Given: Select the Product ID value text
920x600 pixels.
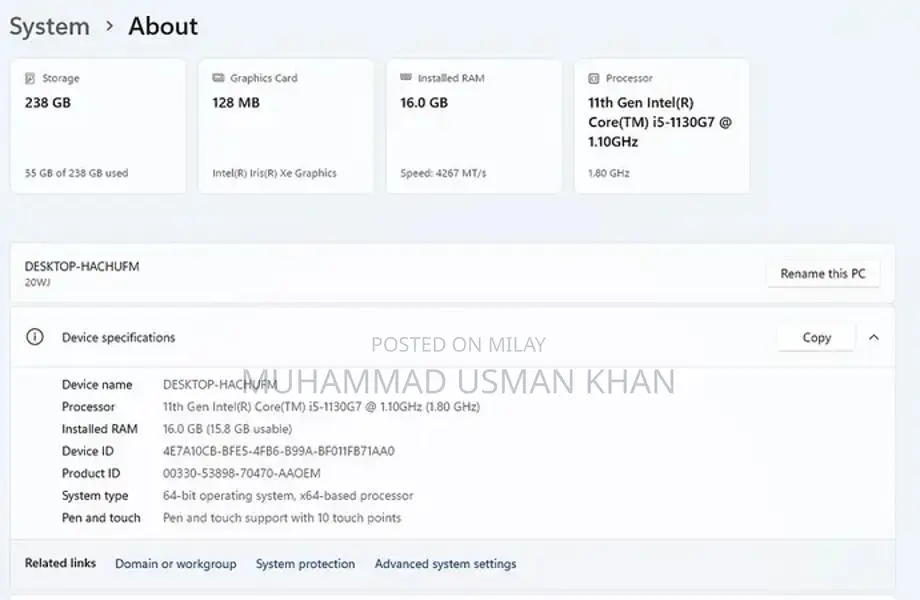Looking at the screenshot, I should coord(241,473).
